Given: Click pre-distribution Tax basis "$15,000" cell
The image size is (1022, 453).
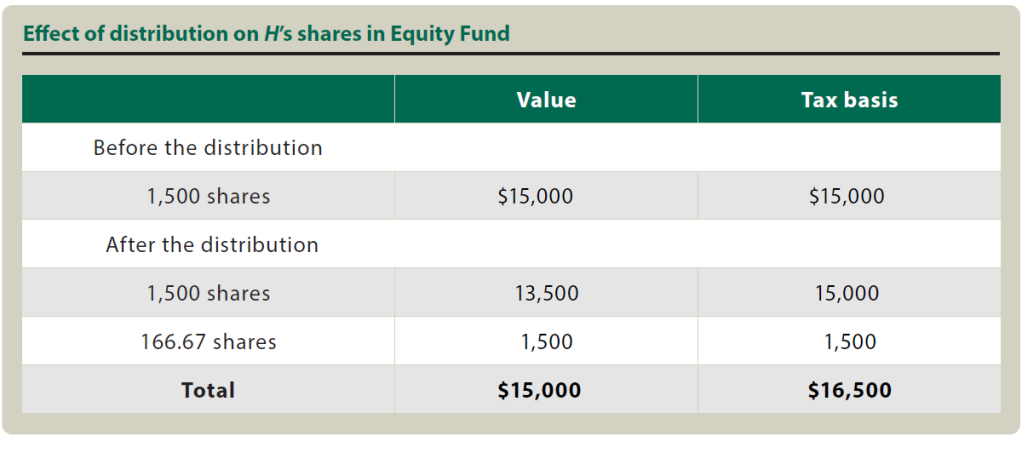Looking at the screenshot, I should click(x=846, y=197).
